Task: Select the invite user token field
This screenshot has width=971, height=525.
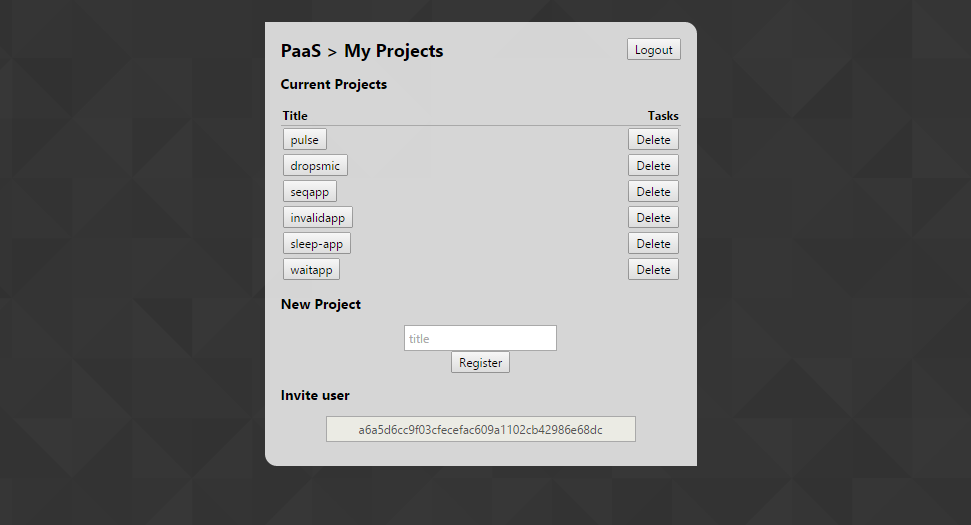Action: click(x=481, y=429)
